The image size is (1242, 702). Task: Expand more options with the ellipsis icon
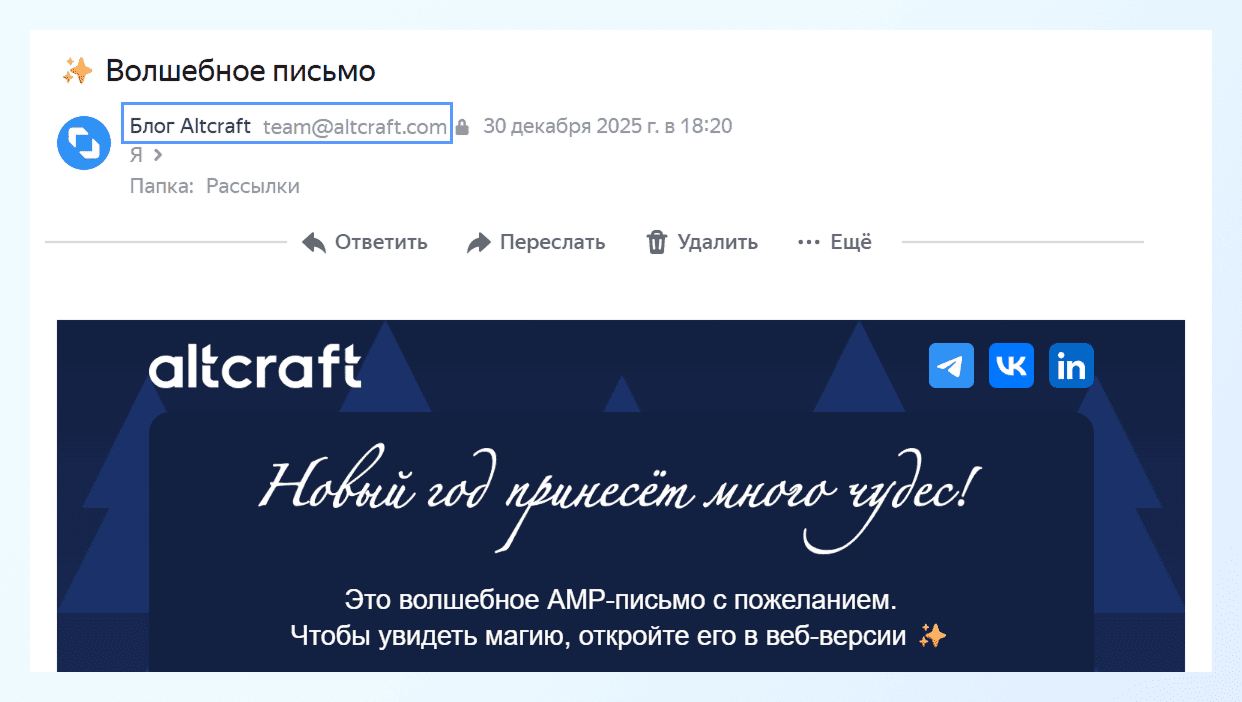click(806, 241)
